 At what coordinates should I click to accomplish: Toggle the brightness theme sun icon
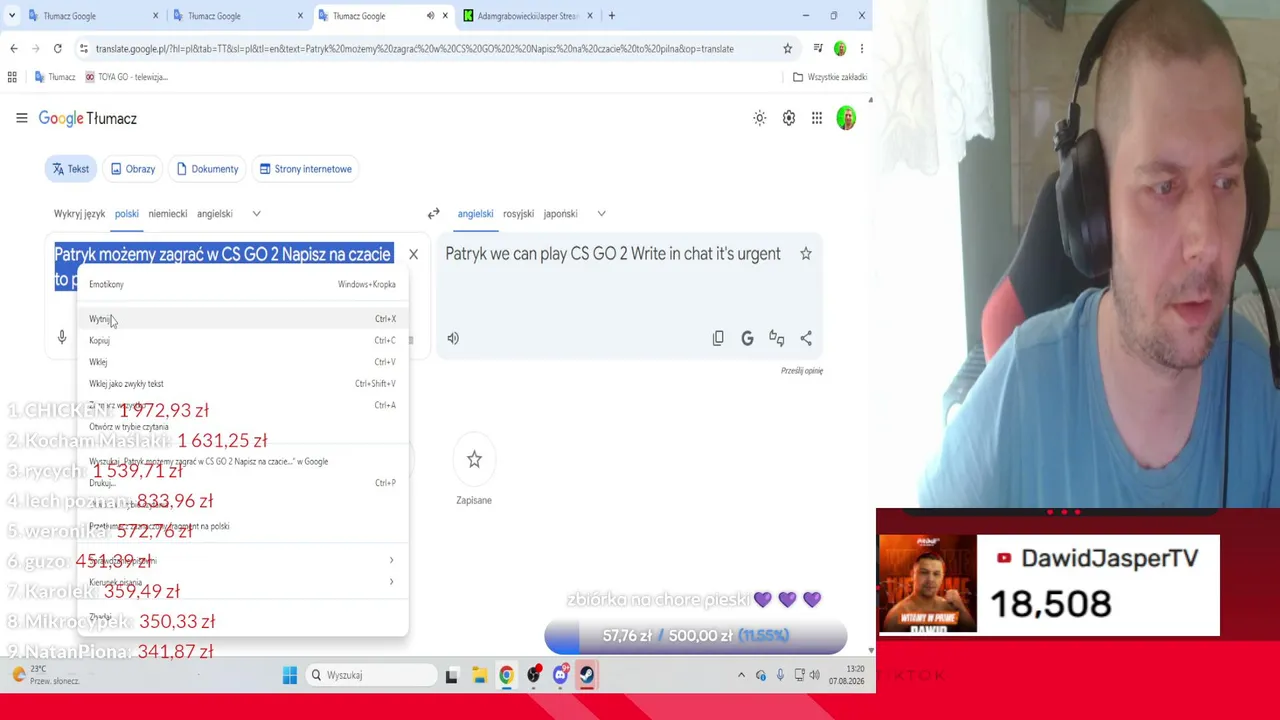760,118
